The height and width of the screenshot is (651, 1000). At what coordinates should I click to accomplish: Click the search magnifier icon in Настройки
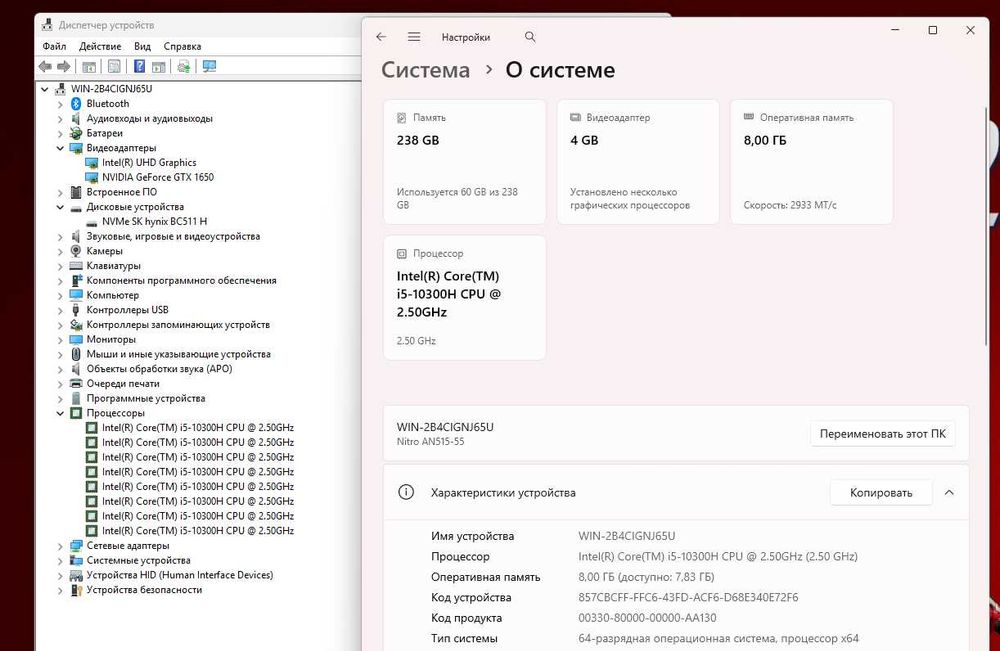coord(530,37)
